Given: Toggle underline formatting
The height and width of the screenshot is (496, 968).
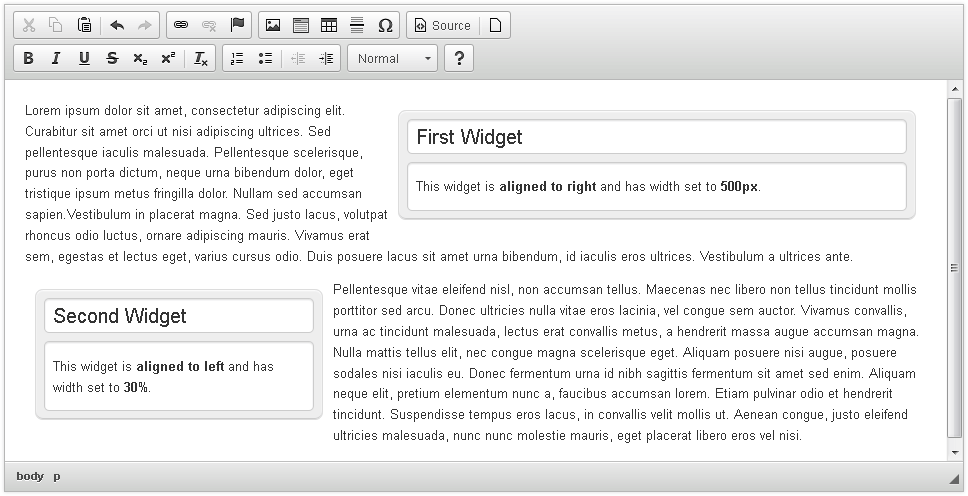Looking at the screenshot, I should click(x=85, y=58).
